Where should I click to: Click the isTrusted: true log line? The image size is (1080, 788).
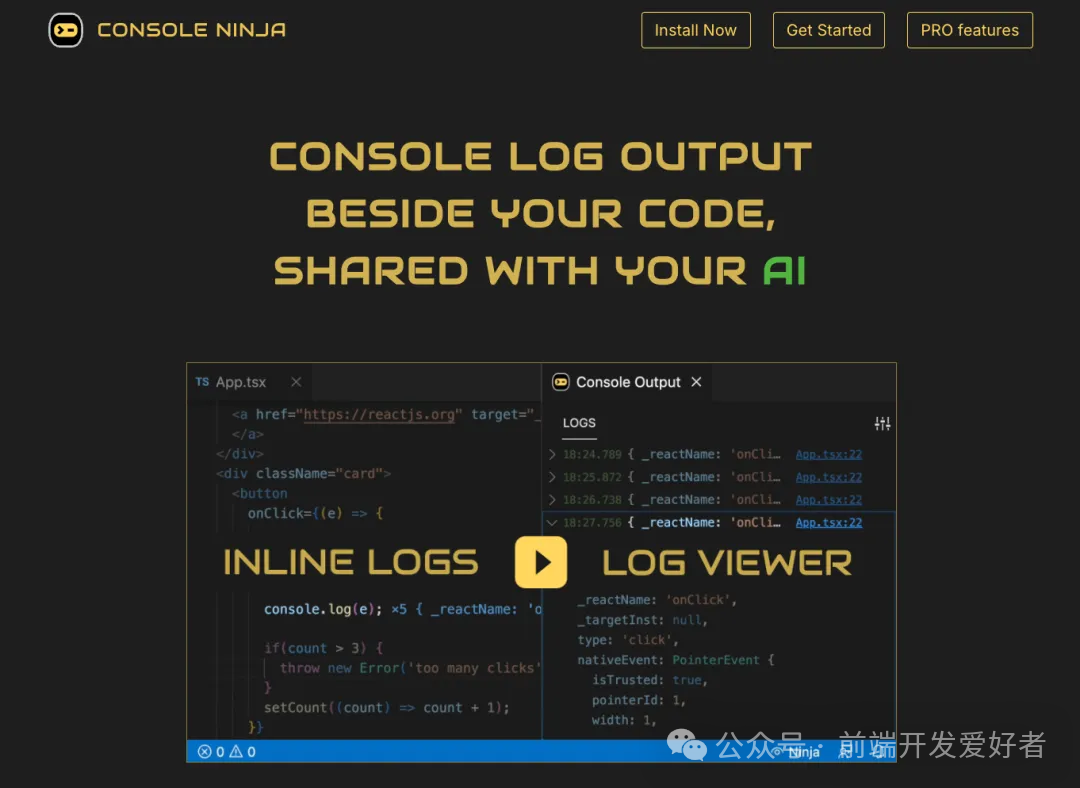650,680
